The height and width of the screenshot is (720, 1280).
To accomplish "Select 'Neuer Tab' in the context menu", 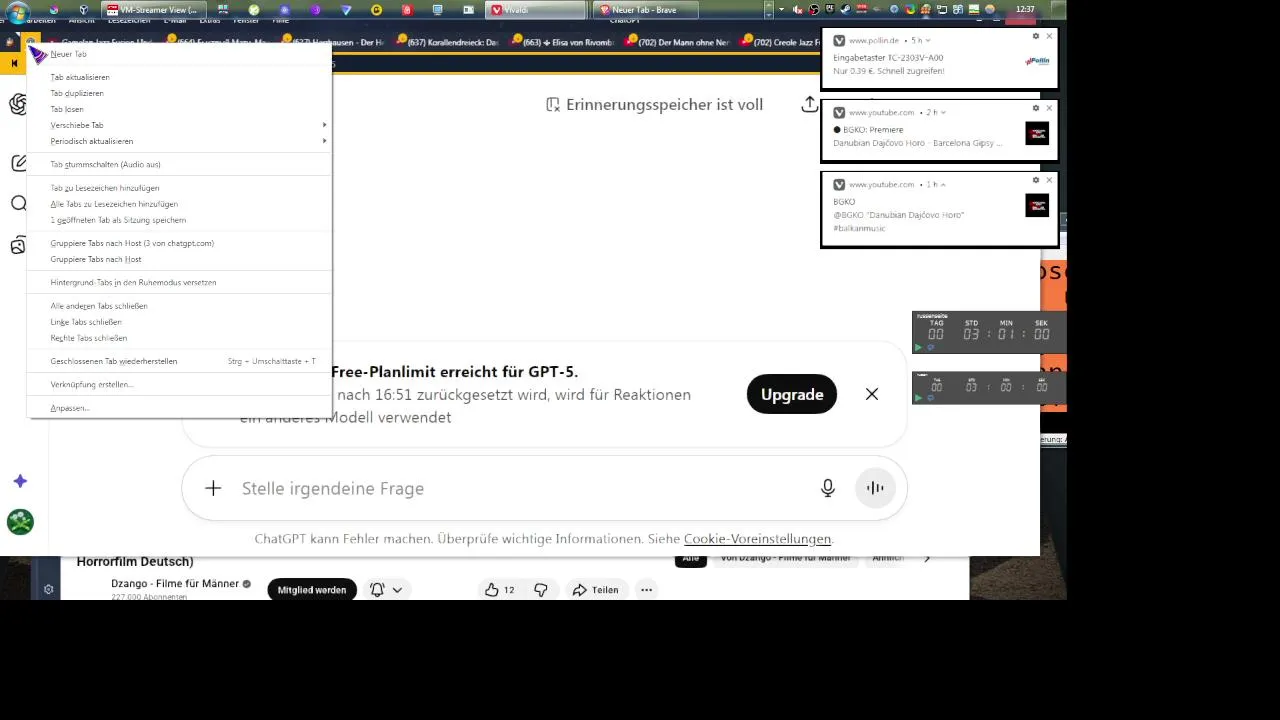I will (x=179, y=54).
